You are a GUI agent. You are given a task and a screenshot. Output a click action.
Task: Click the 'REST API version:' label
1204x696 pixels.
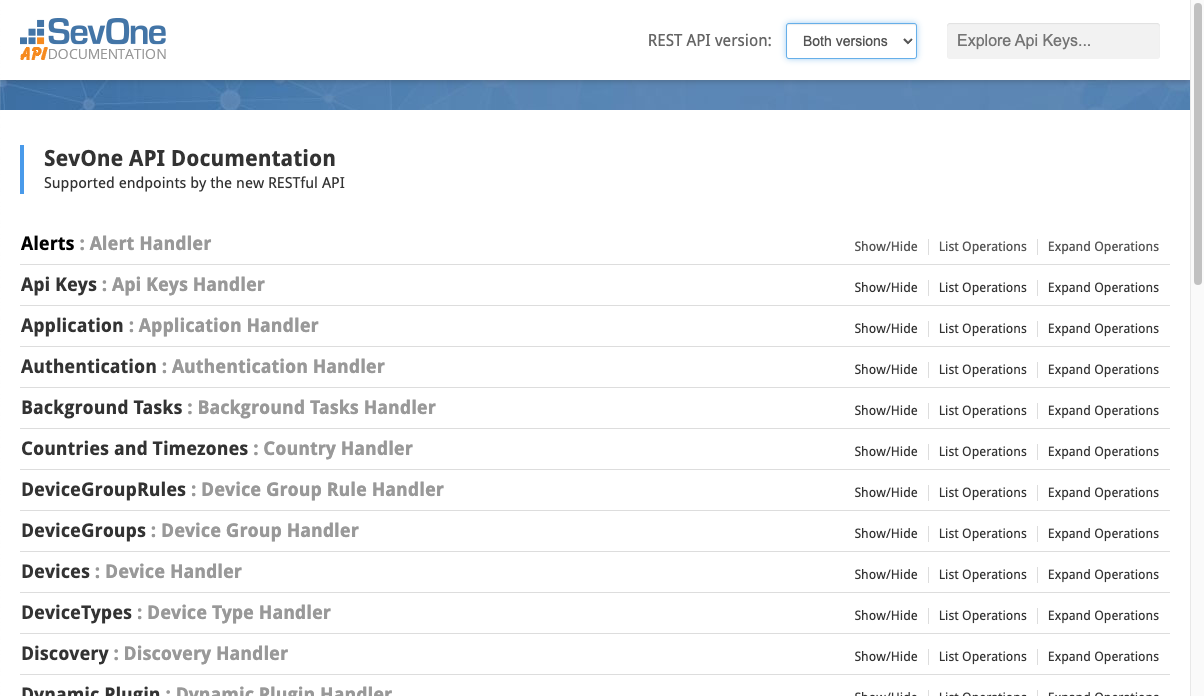click(710, 41)
